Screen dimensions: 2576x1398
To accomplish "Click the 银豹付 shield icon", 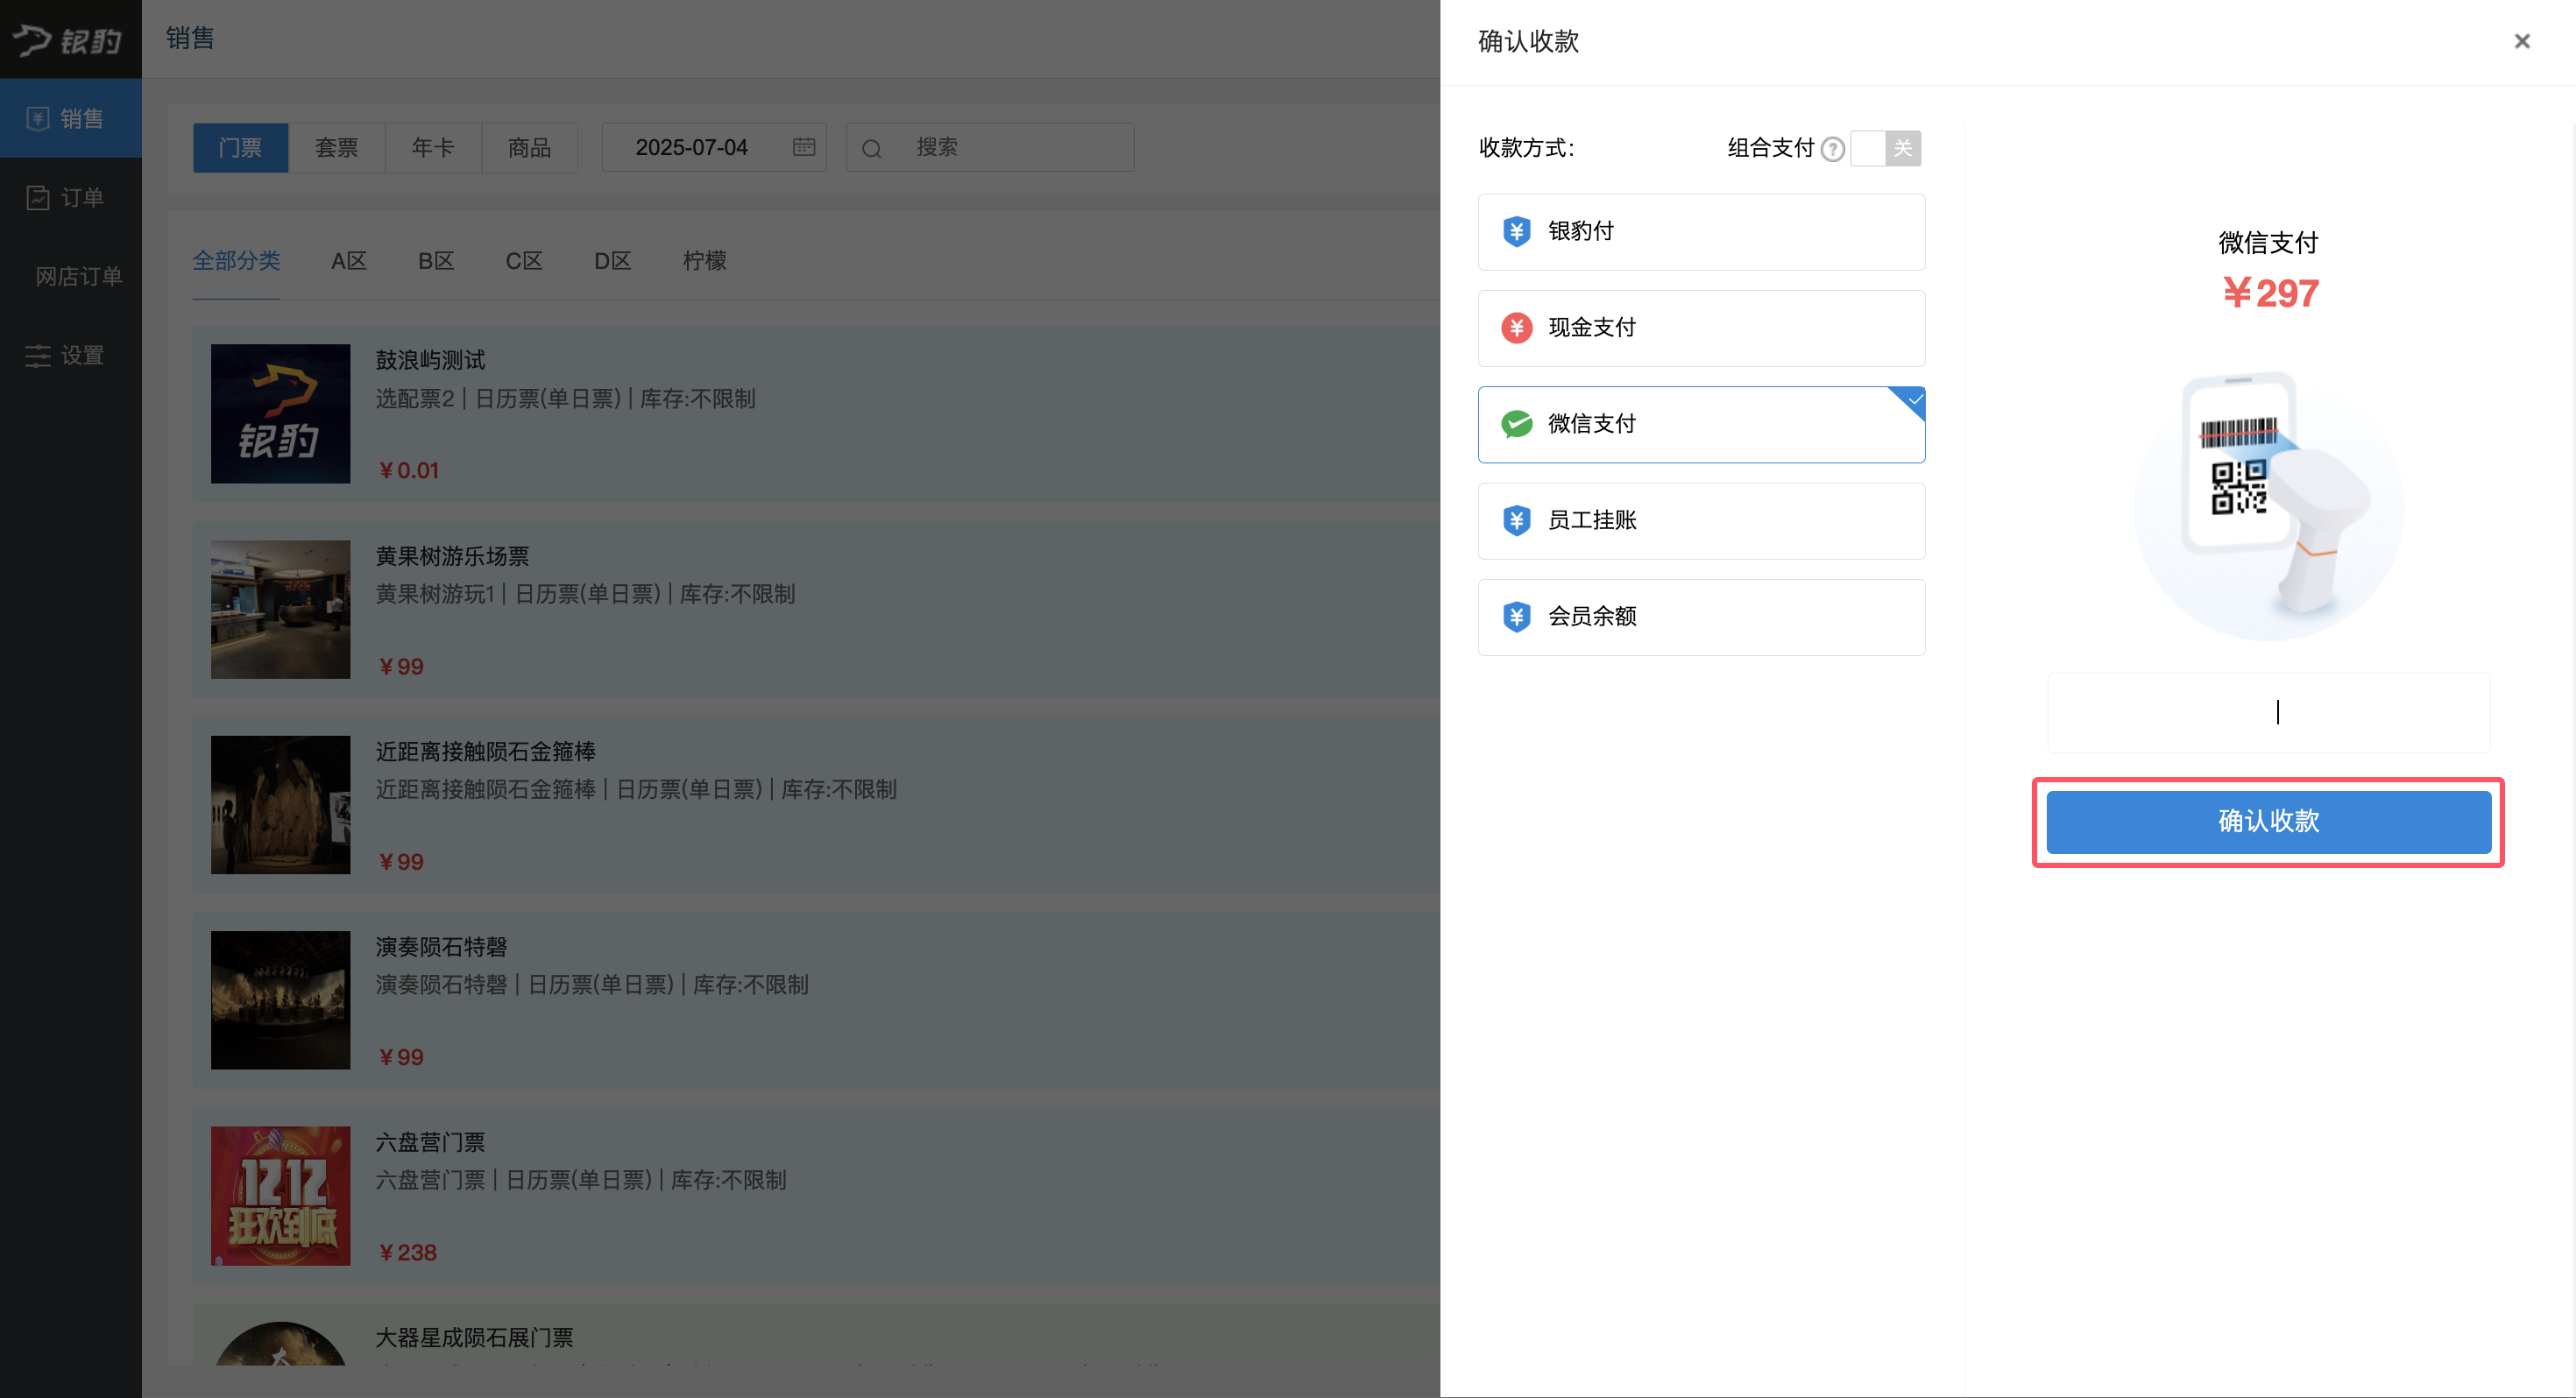I will tap(1516, 231).
